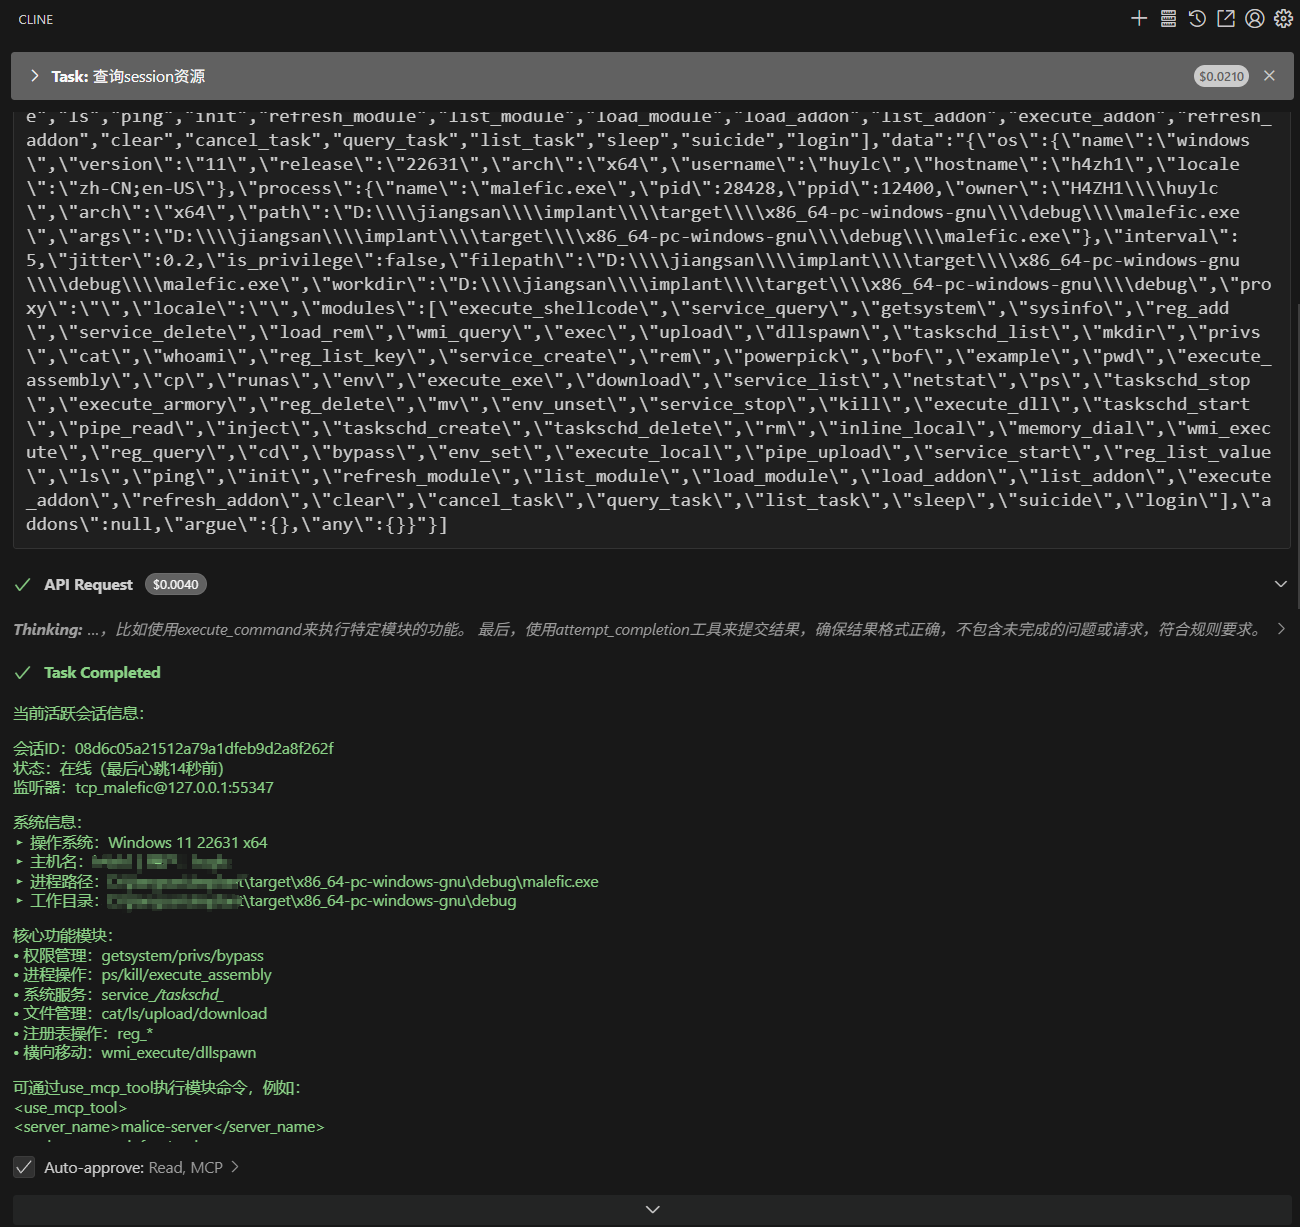This screenshot has height=1227, width=1300.
Task: Select the 会话ID value text
Action: pos(204,747)
